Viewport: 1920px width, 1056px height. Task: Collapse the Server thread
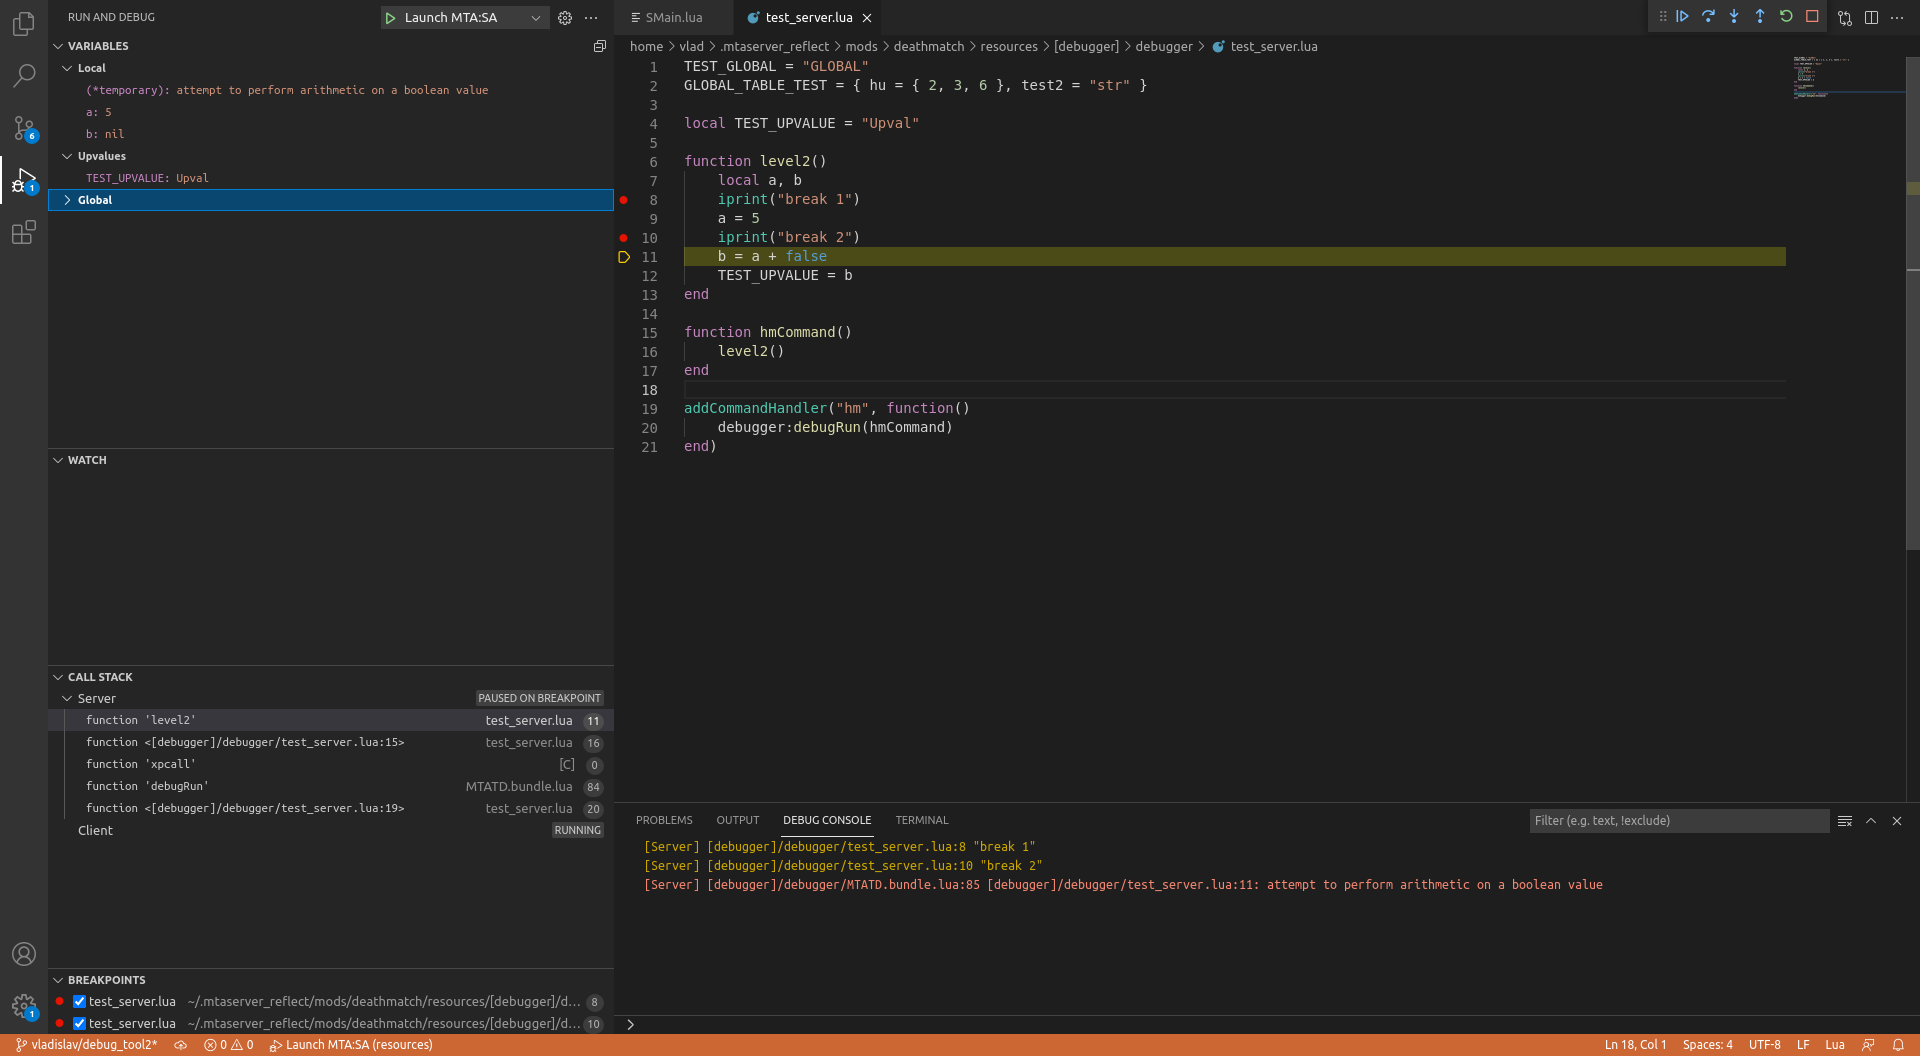pos(68,699)
